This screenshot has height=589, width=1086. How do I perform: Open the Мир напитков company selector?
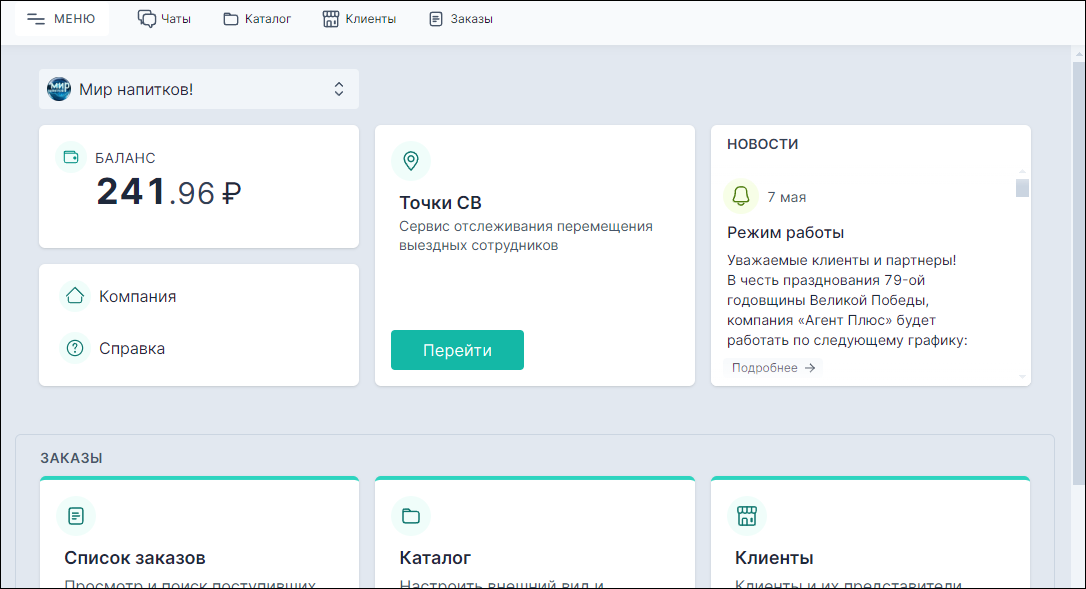click(x=198, y=89)
